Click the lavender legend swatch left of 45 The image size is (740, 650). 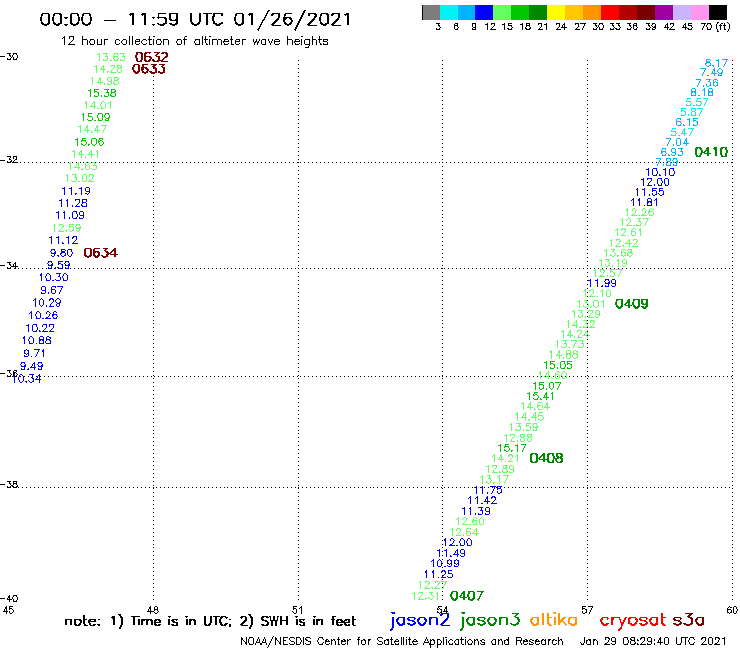pos(681,12)
